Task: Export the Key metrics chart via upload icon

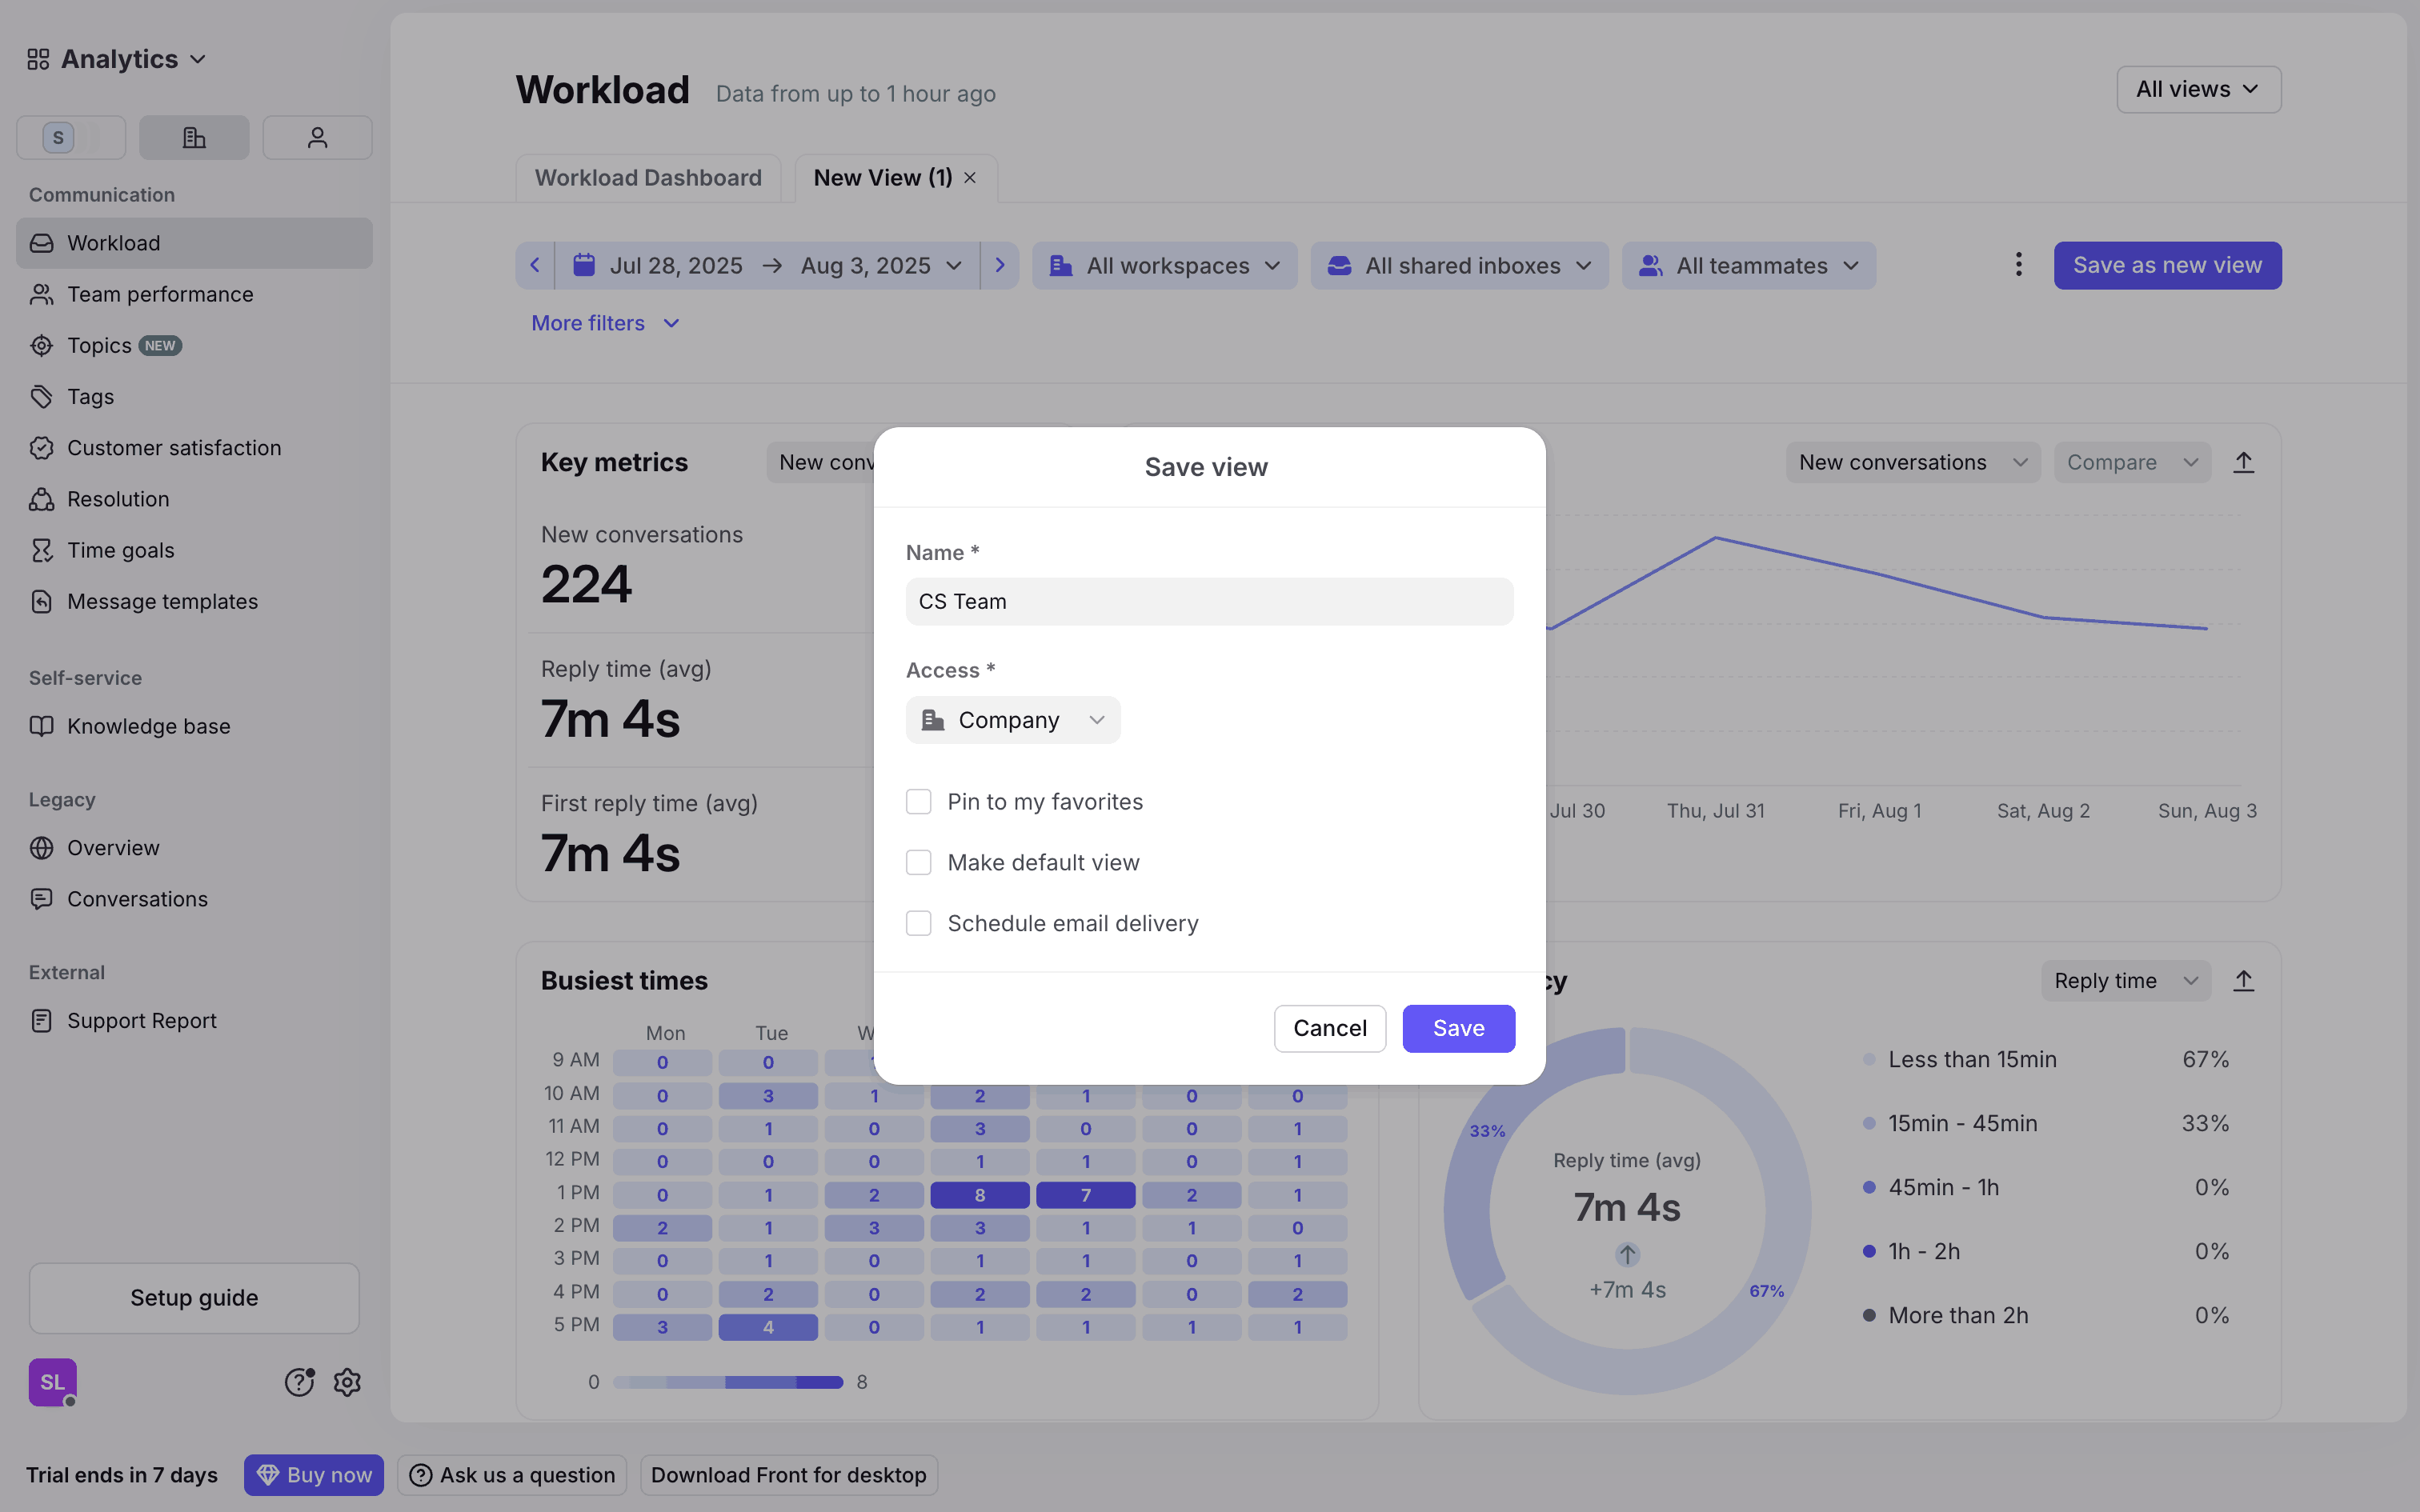Action: tap(2243, 463)
